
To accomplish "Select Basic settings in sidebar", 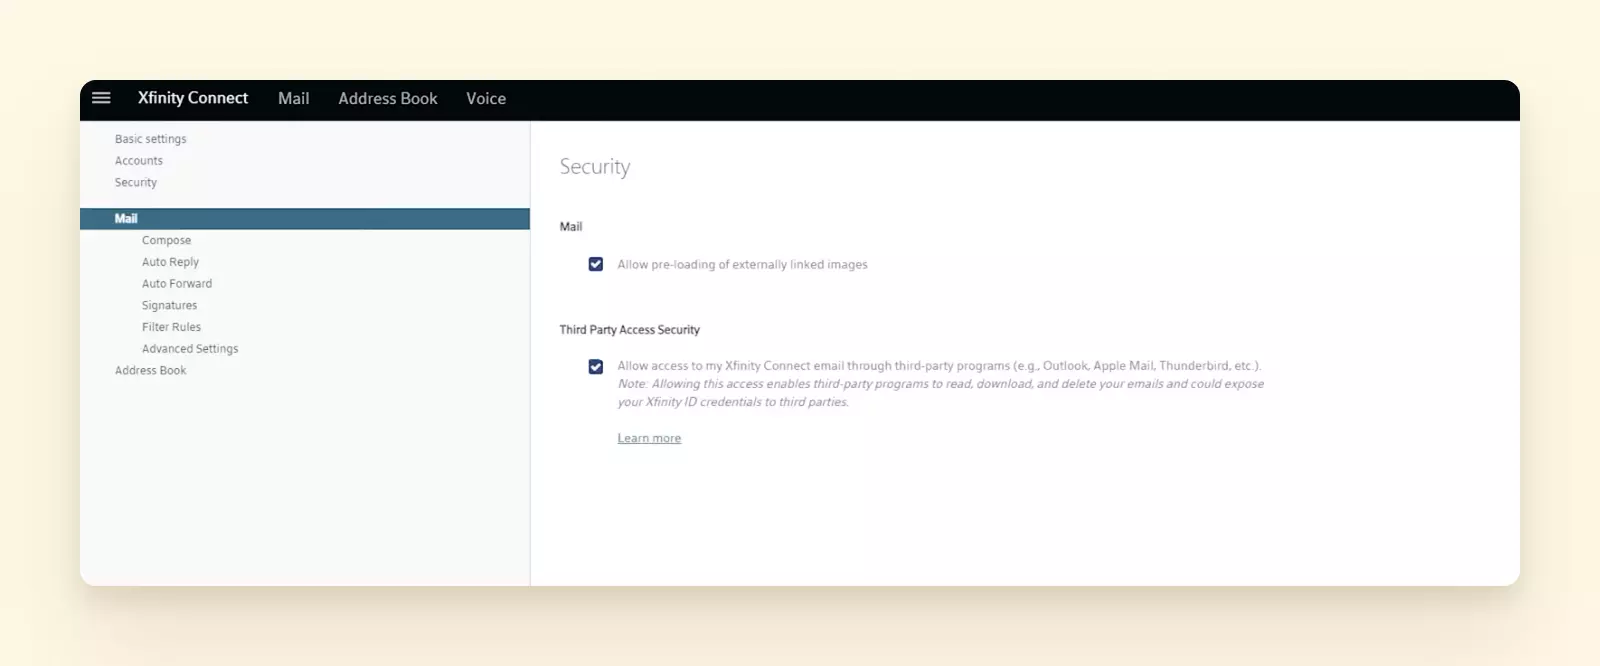I will tap(151, 139).
